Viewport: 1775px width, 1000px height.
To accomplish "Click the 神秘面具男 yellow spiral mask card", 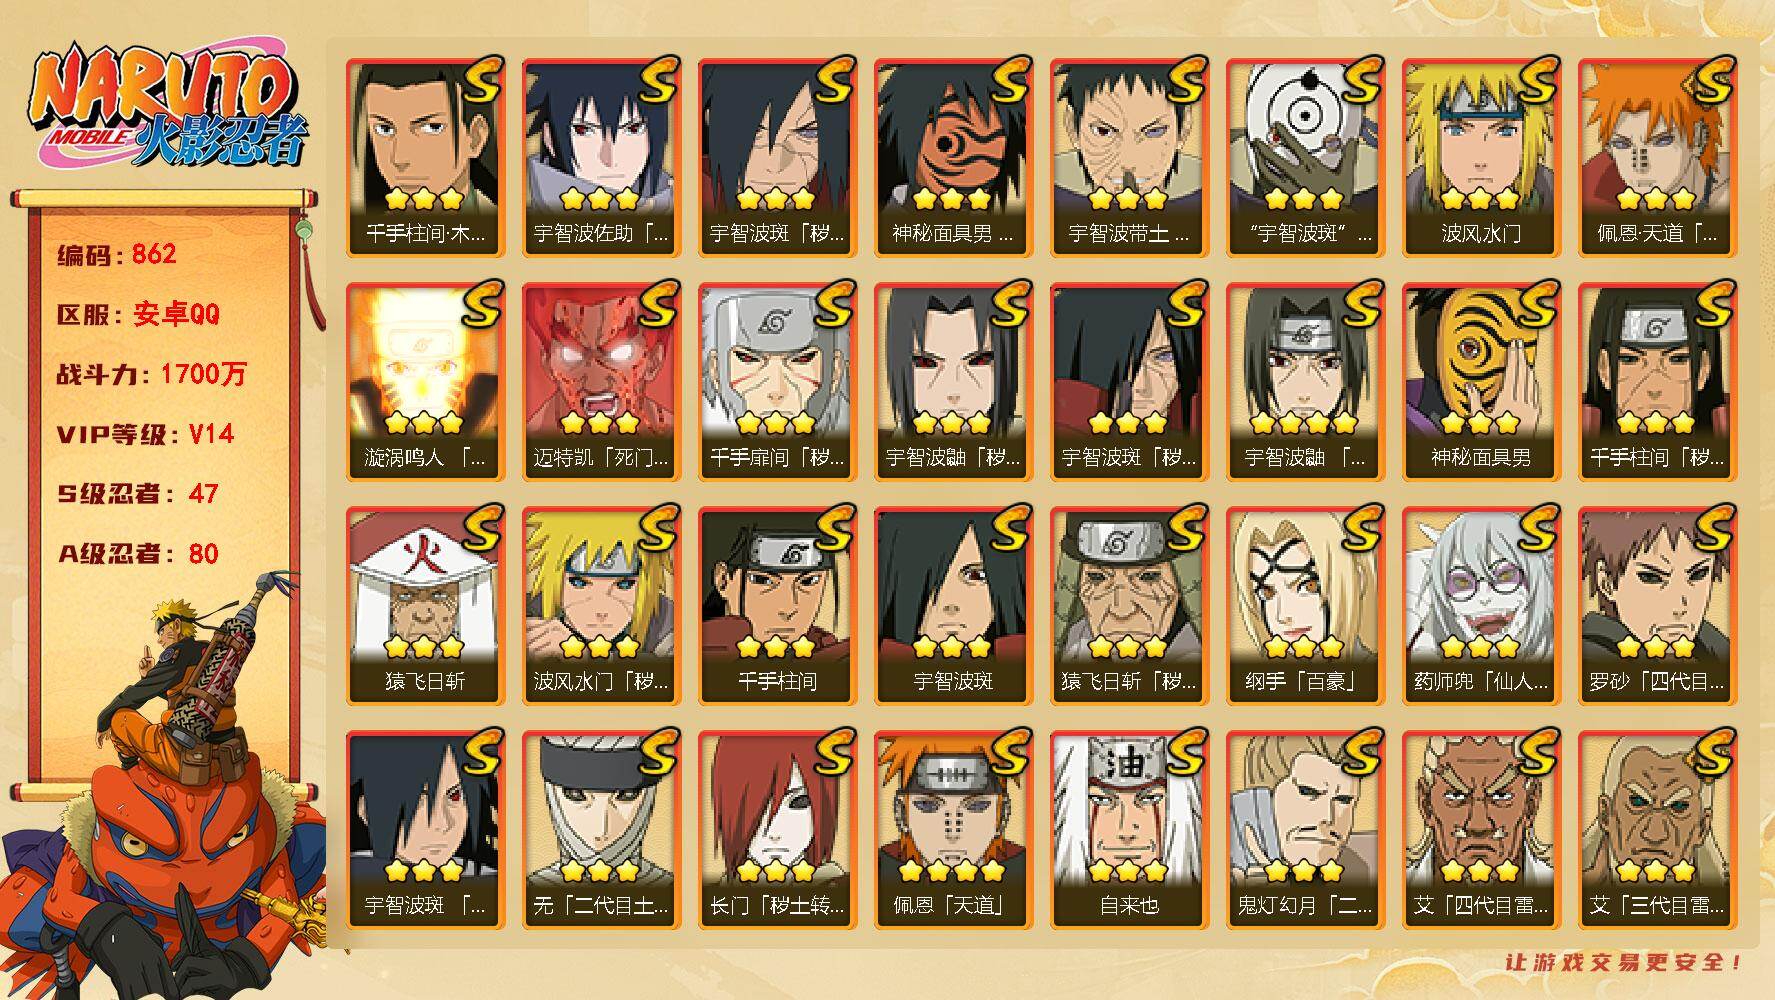I will (1480, 382).
